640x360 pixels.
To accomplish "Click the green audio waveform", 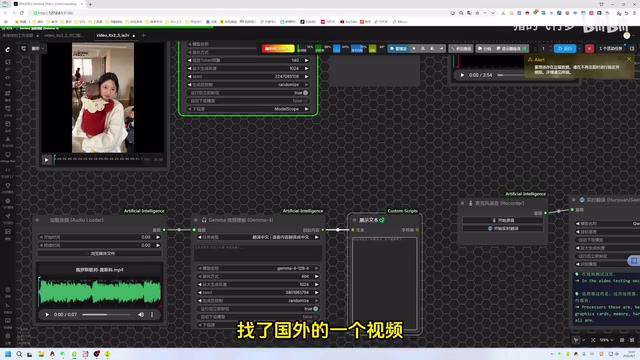I will (100, 292).
